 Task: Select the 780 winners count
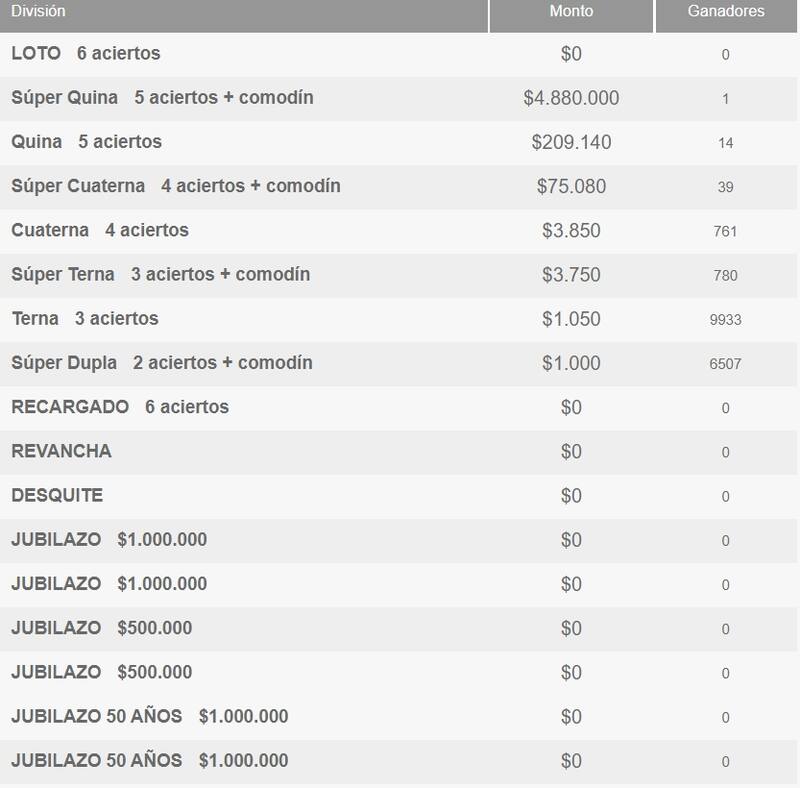pyautogui.click(x=726, y=275)
